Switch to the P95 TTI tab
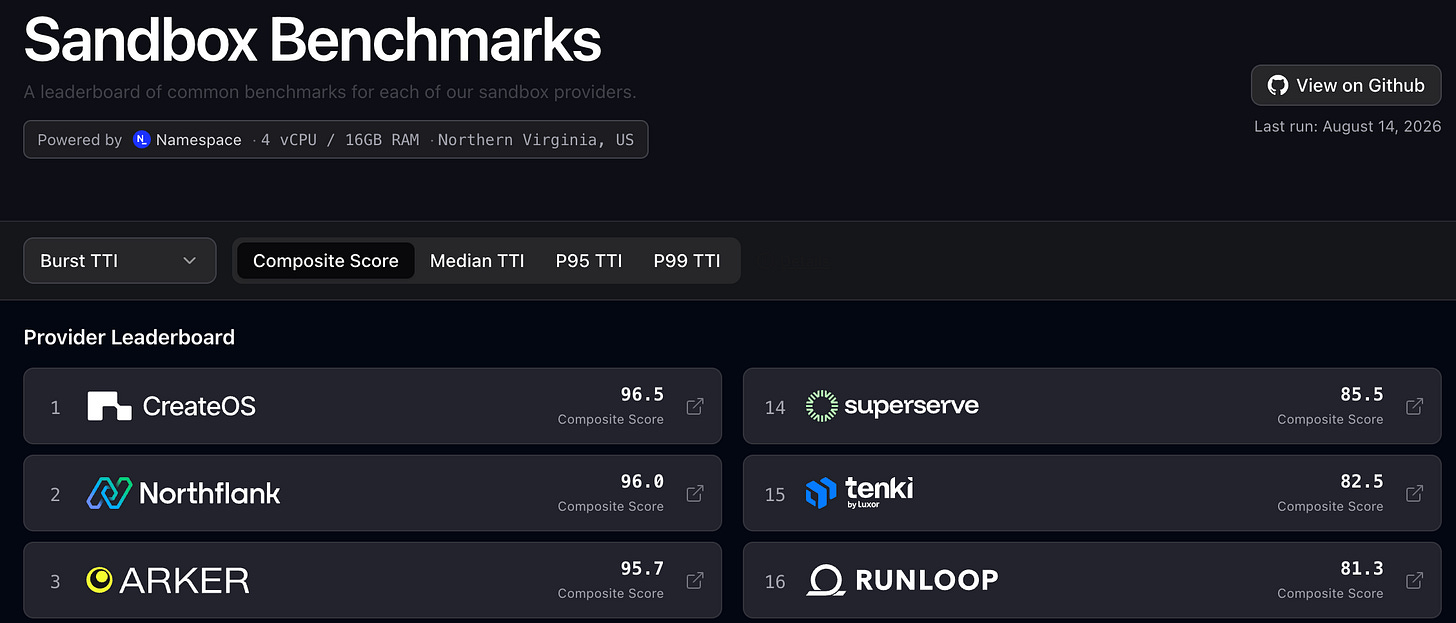The image size is (1456, 623). (x=589, y=261)
